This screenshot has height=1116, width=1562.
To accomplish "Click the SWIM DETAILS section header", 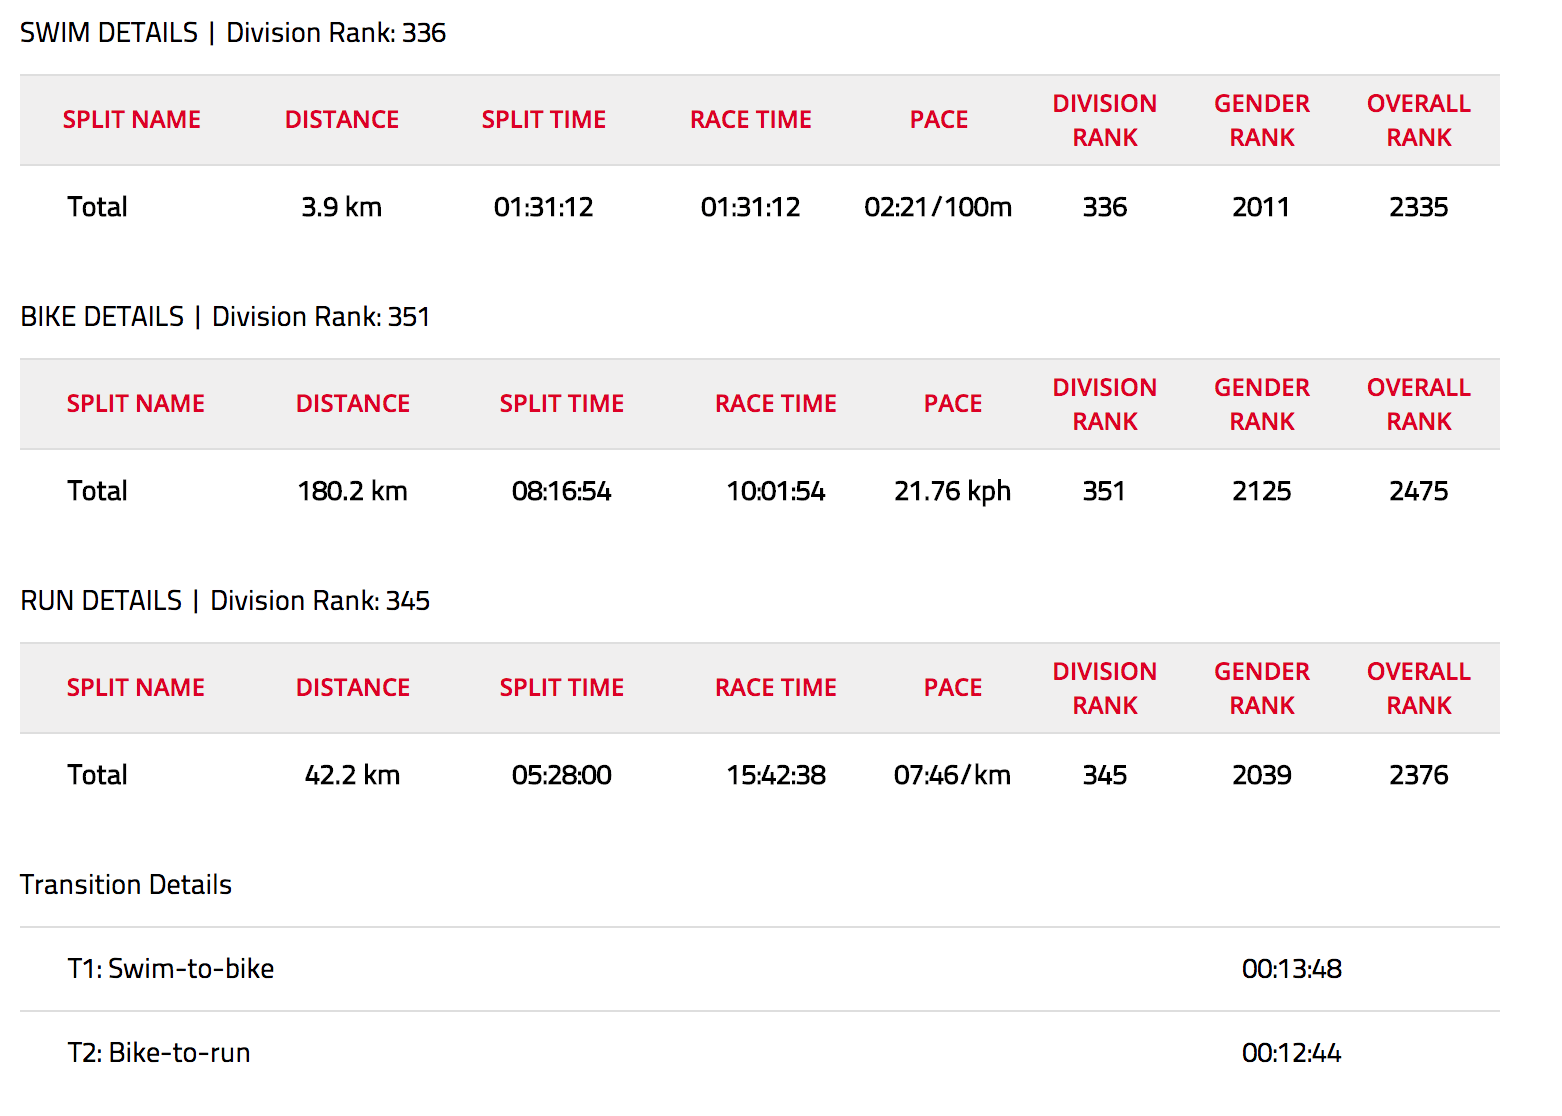I will coord(108,31).
